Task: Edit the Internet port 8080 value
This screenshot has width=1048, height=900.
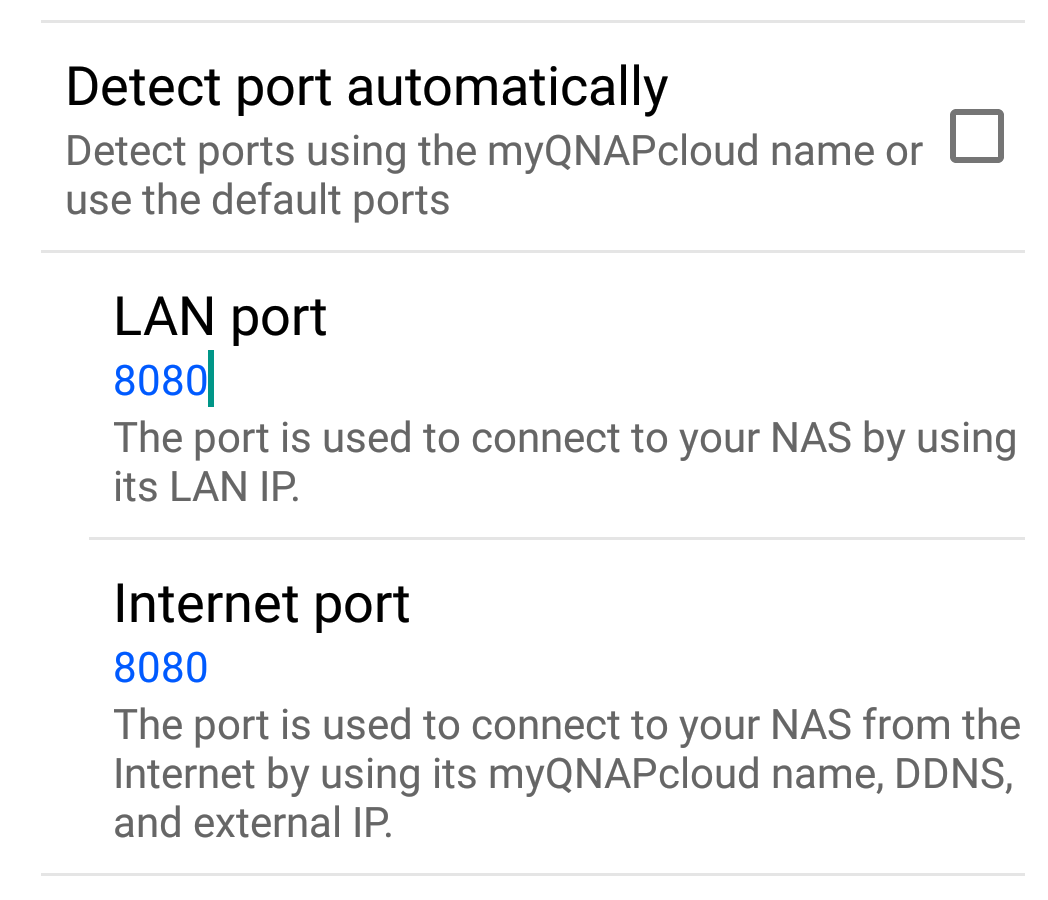Action: coord(160,668)
